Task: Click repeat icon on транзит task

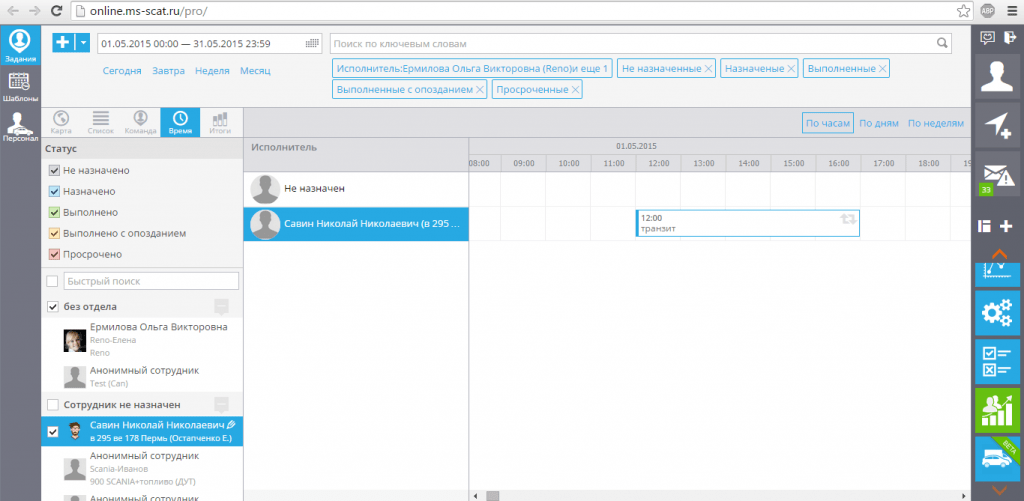Action: [848, 219]
